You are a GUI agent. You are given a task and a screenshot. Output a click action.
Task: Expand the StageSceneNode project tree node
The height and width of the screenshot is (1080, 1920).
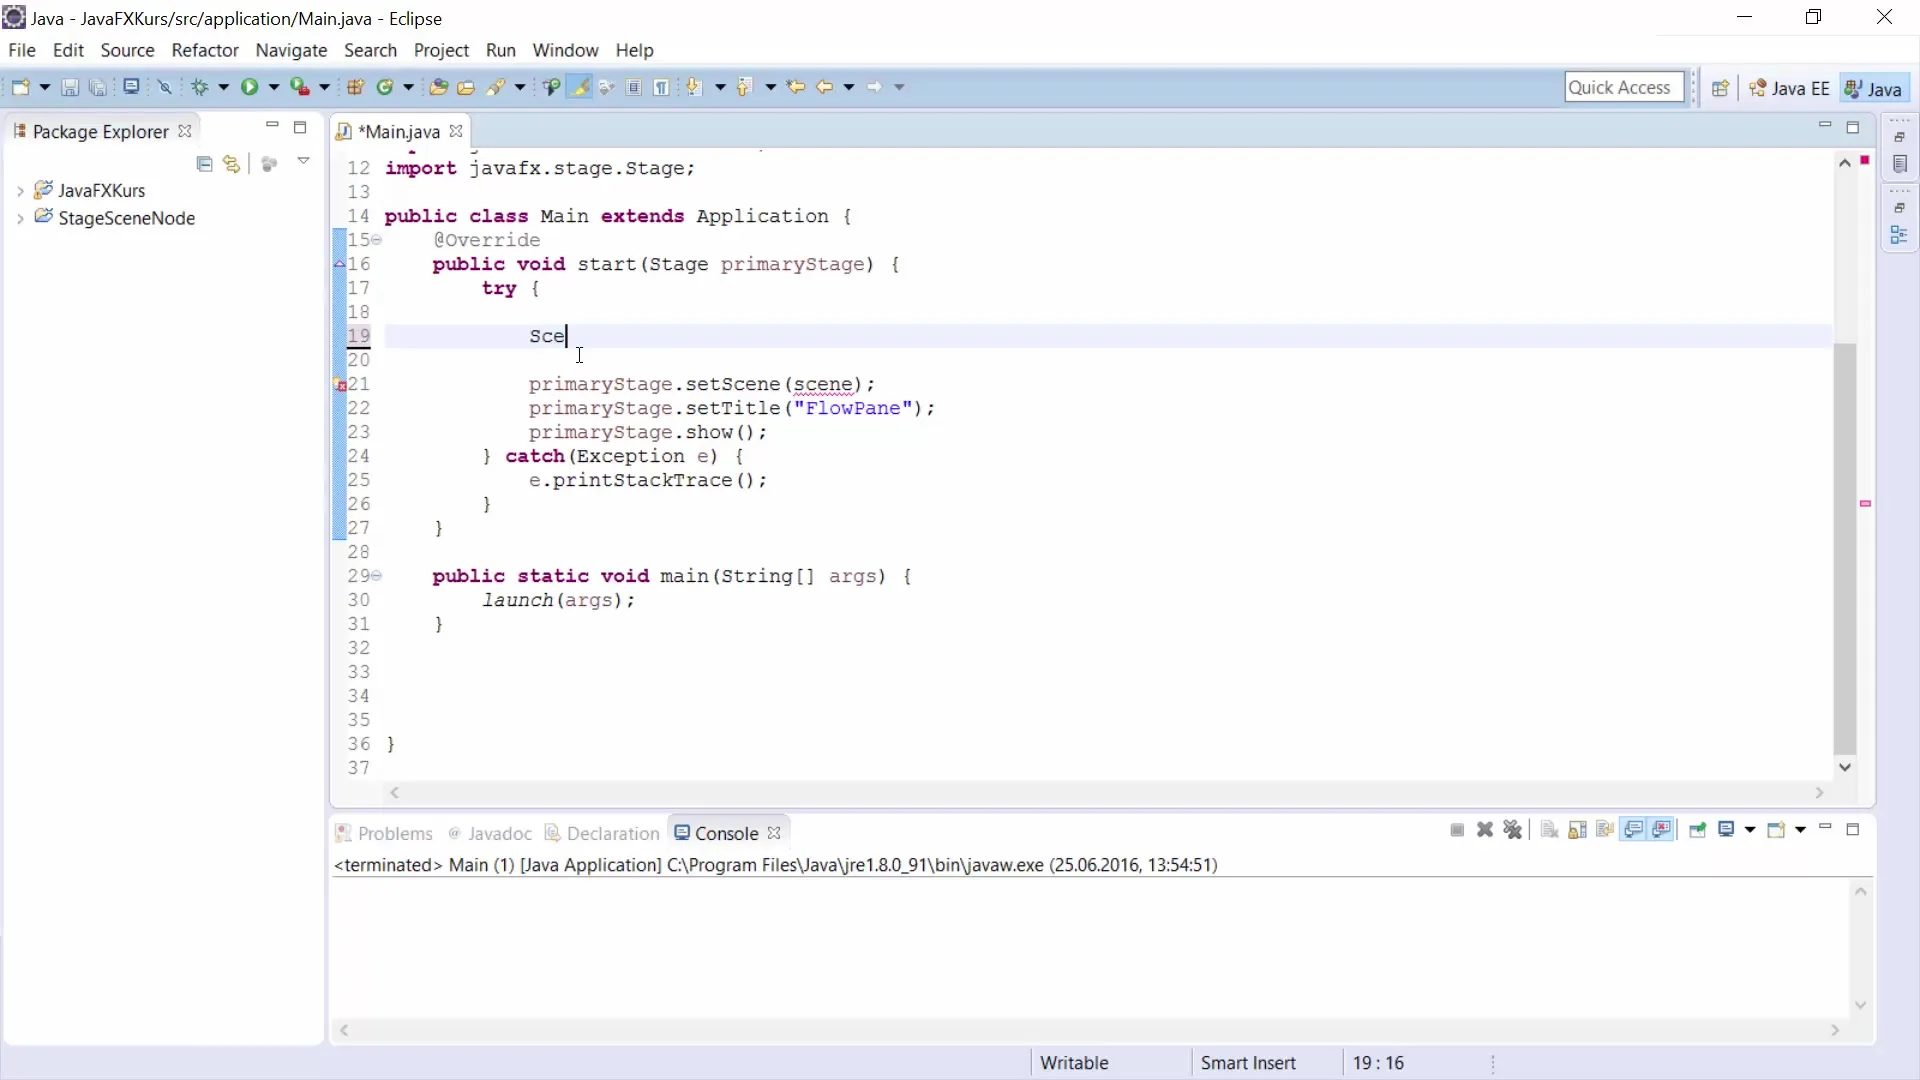(x=20, y=218)
